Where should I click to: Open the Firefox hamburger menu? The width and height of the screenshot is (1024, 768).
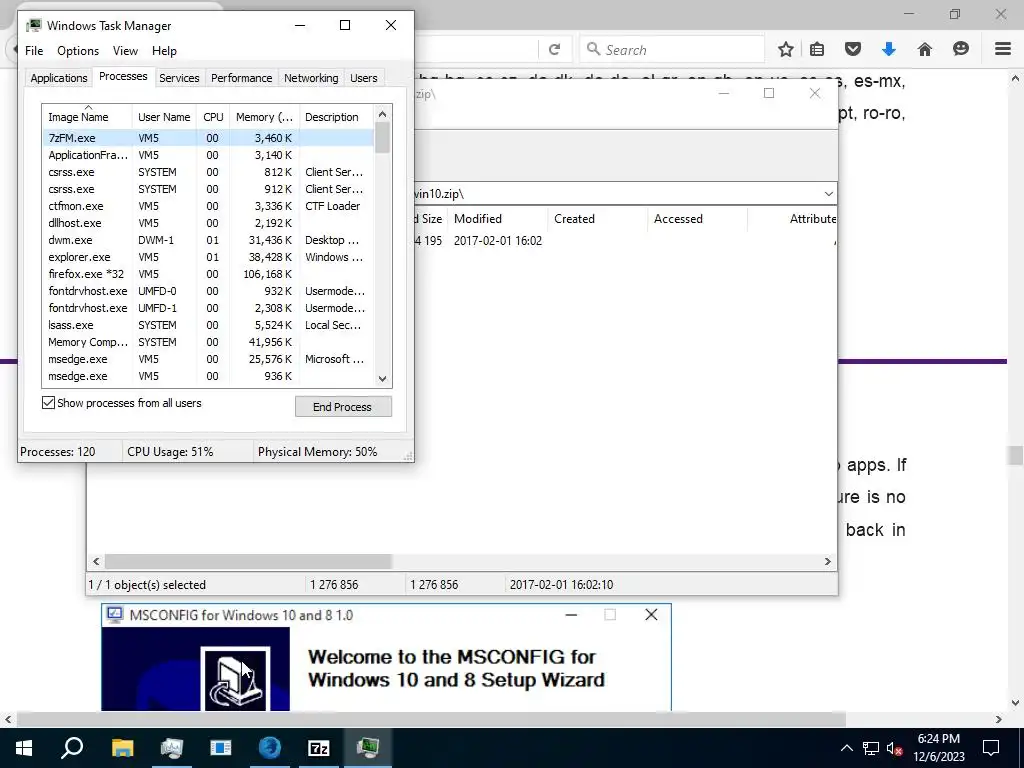coord(1003,49)
